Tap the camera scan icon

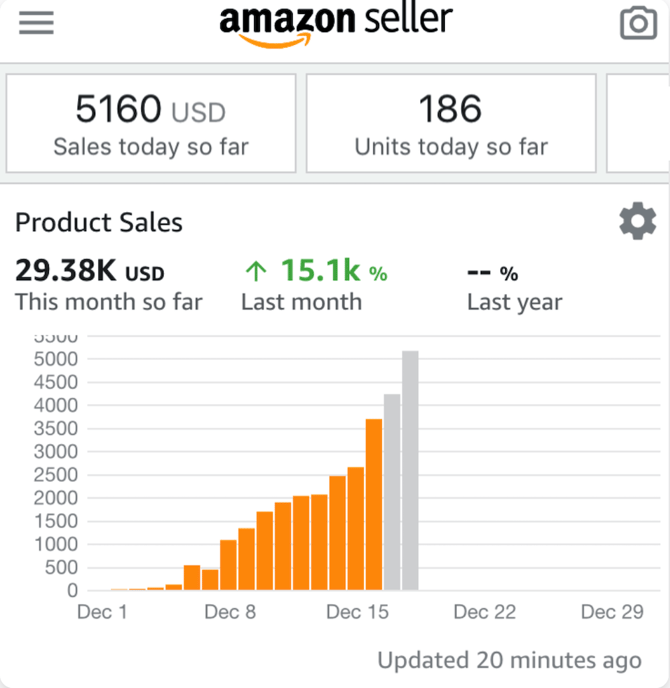pyautogui.click(x=639, y=22)
